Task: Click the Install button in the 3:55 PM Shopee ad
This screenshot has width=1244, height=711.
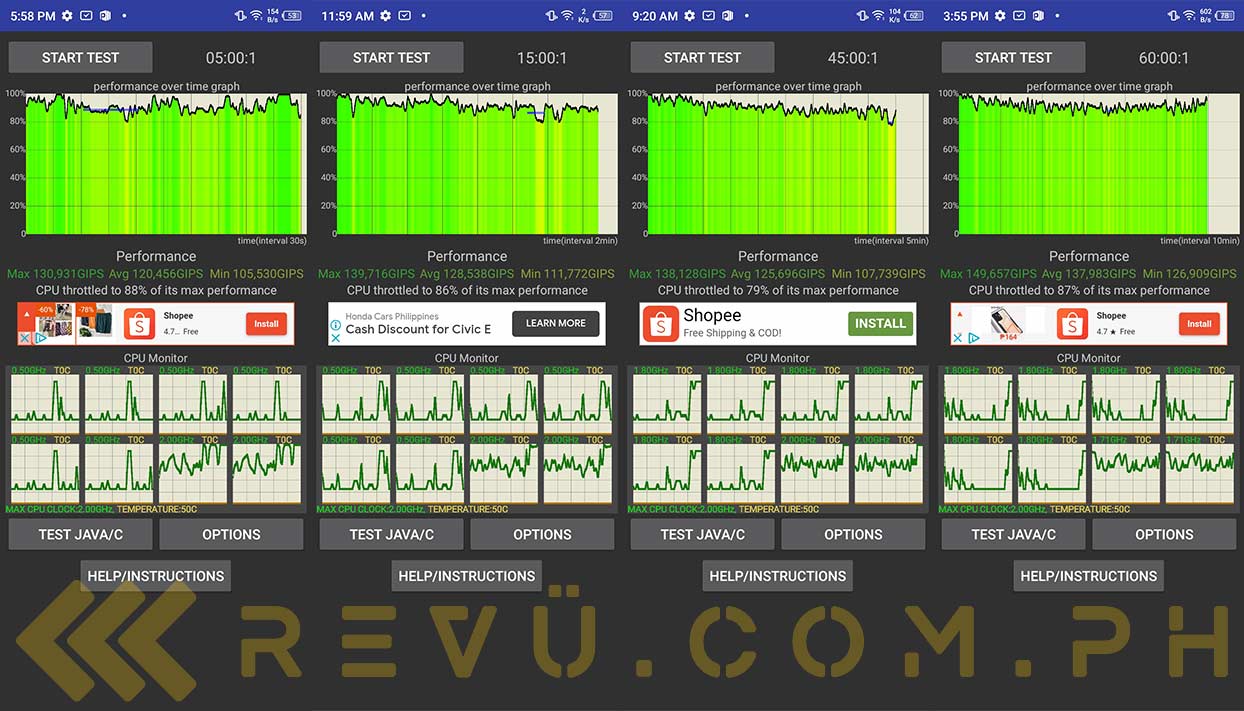Action: (1199, 324)
